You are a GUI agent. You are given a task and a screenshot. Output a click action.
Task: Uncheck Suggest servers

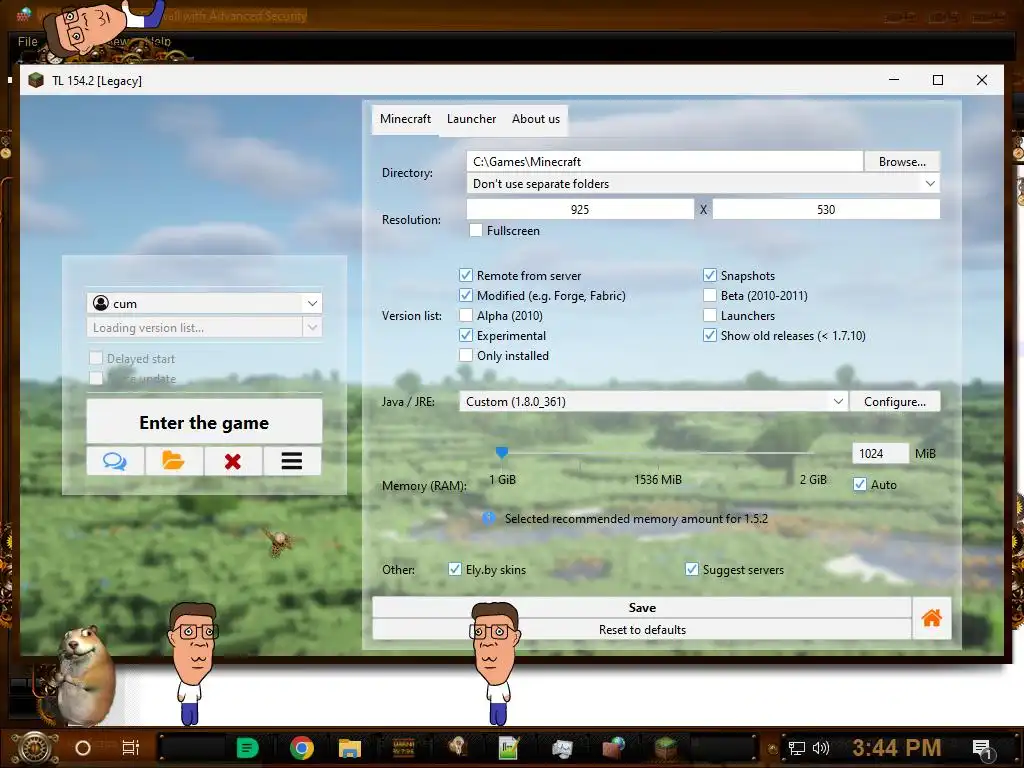(x=692, y=569)
